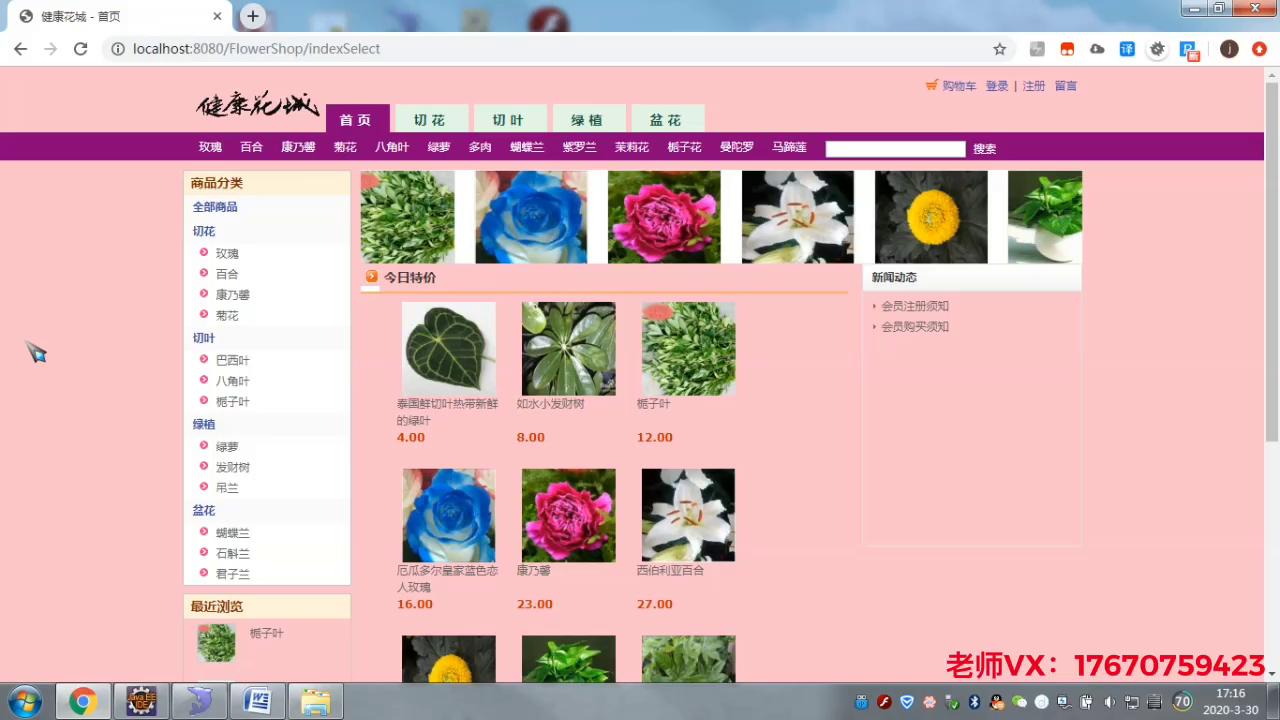This screenshot has width=1280, height=720.
Task: Click the site search input field
Action: pos(895,149)
